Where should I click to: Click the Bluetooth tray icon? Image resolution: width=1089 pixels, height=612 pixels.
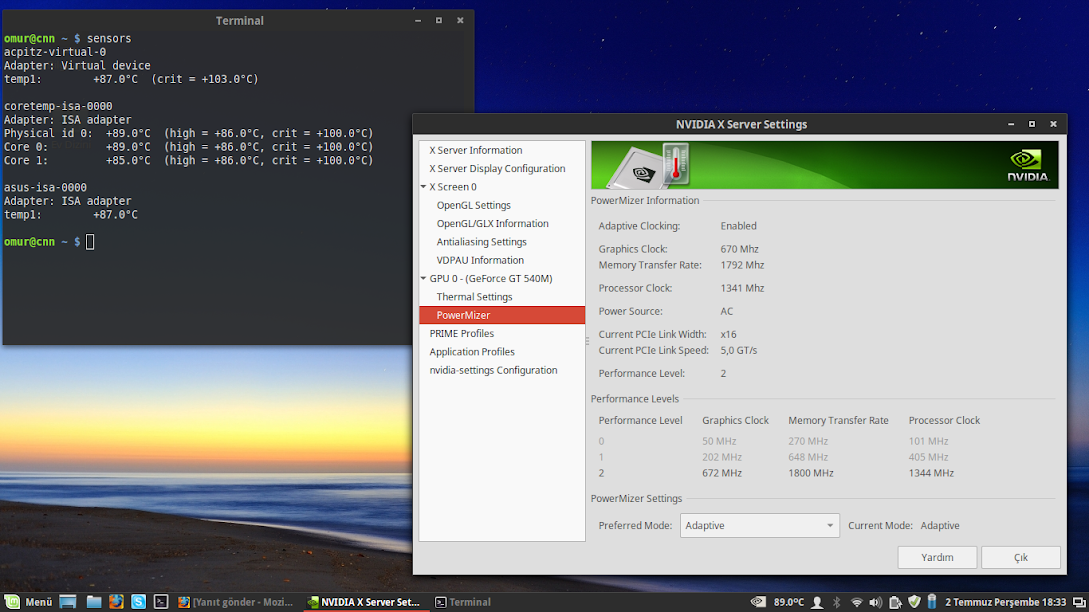[836, 602]
